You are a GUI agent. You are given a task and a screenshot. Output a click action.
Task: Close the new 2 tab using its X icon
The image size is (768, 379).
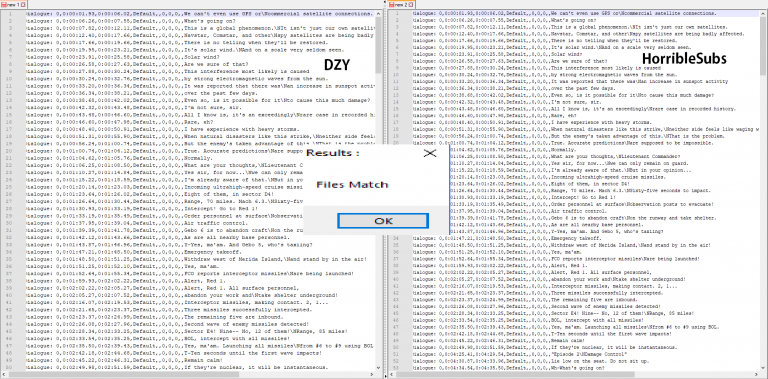point(411,4)
